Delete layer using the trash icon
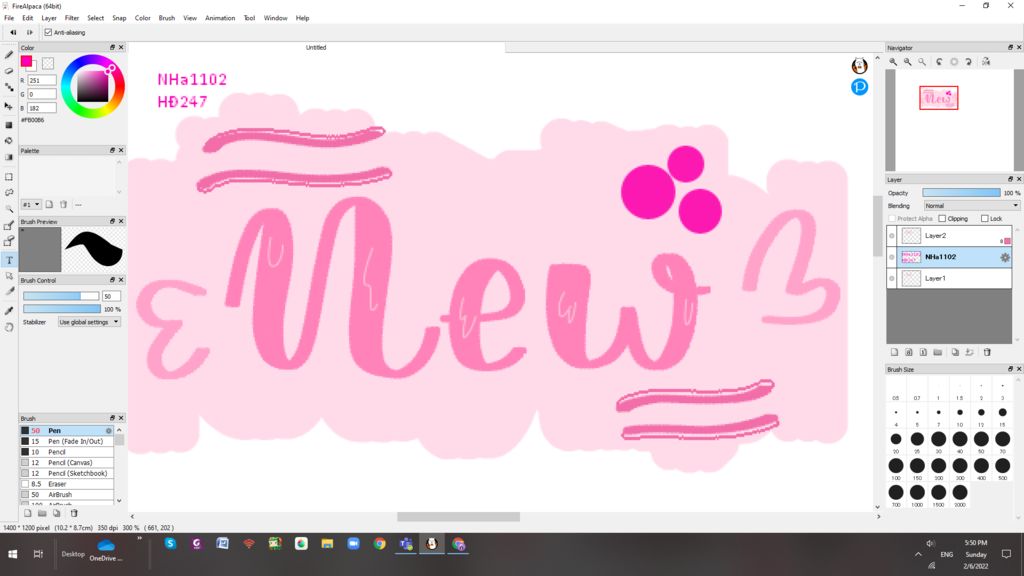This screenshot has width=1024, height=576. click(x=987, y=352)
